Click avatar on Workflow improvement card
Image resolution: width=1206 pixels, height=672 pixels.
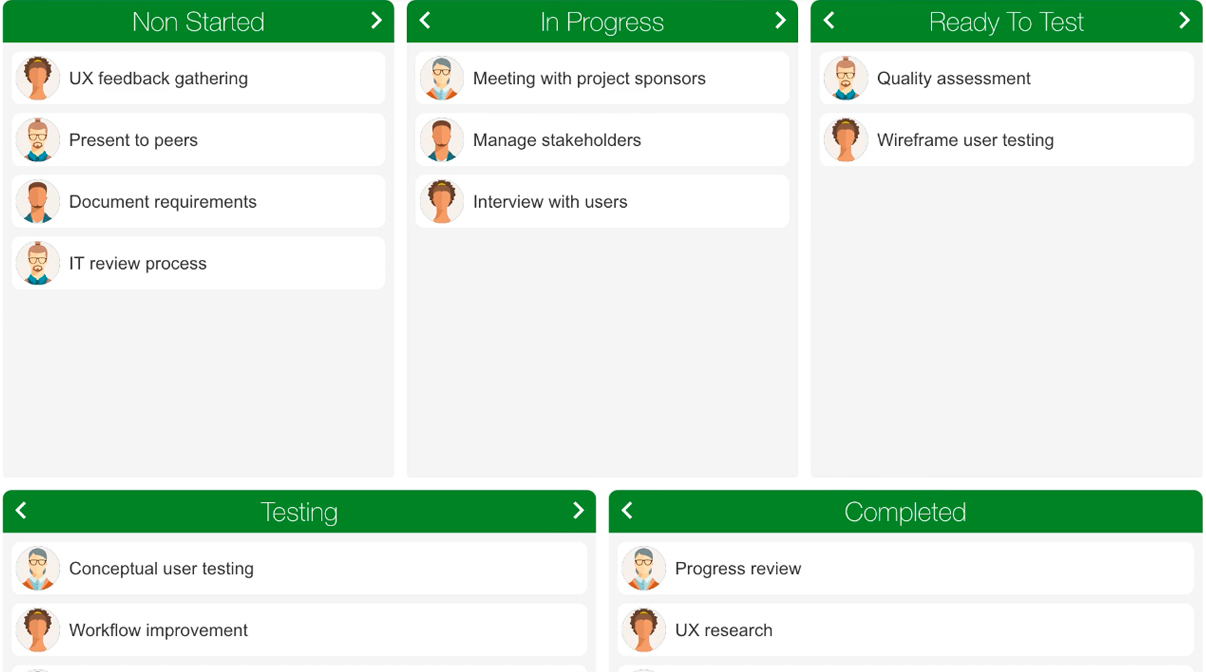(x=38, y=630)
